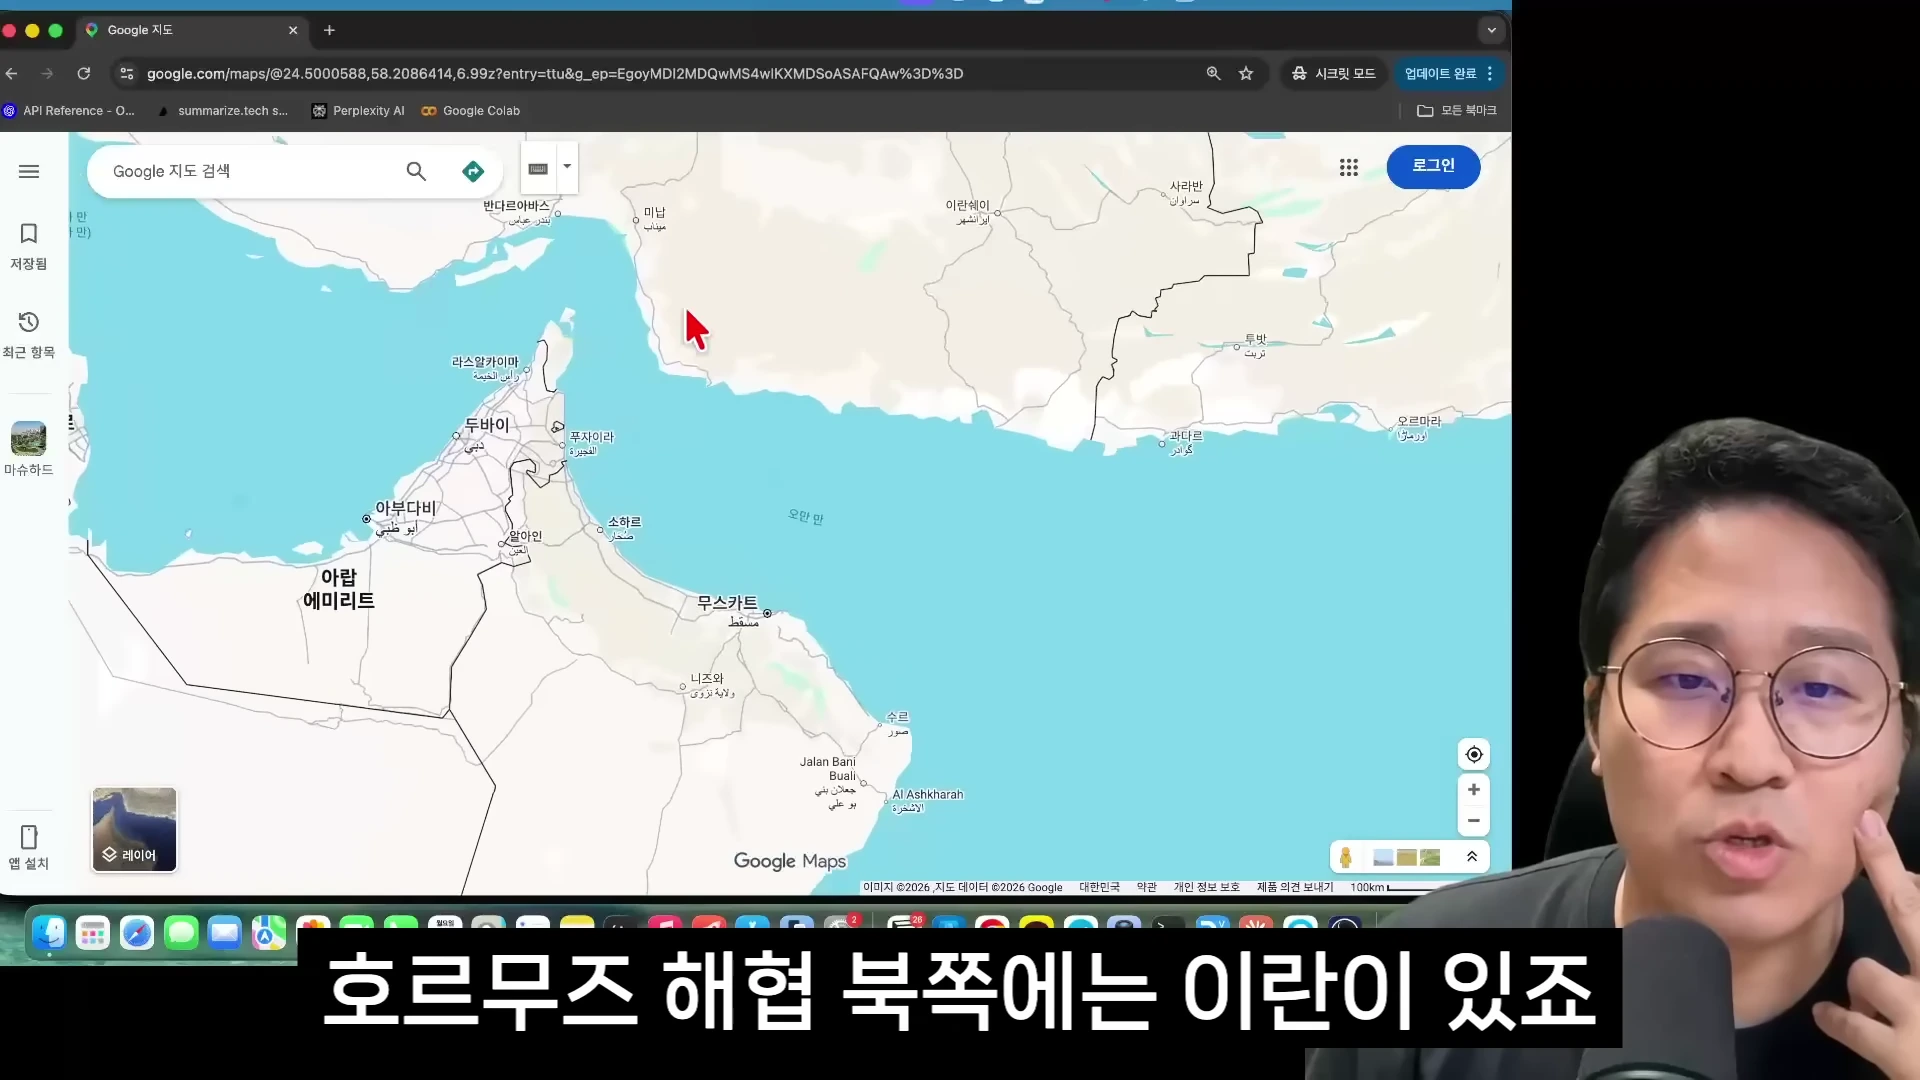Open the 개인 정보 보호 link
Screen dimensions: 1920x1080
(1206, 887)
